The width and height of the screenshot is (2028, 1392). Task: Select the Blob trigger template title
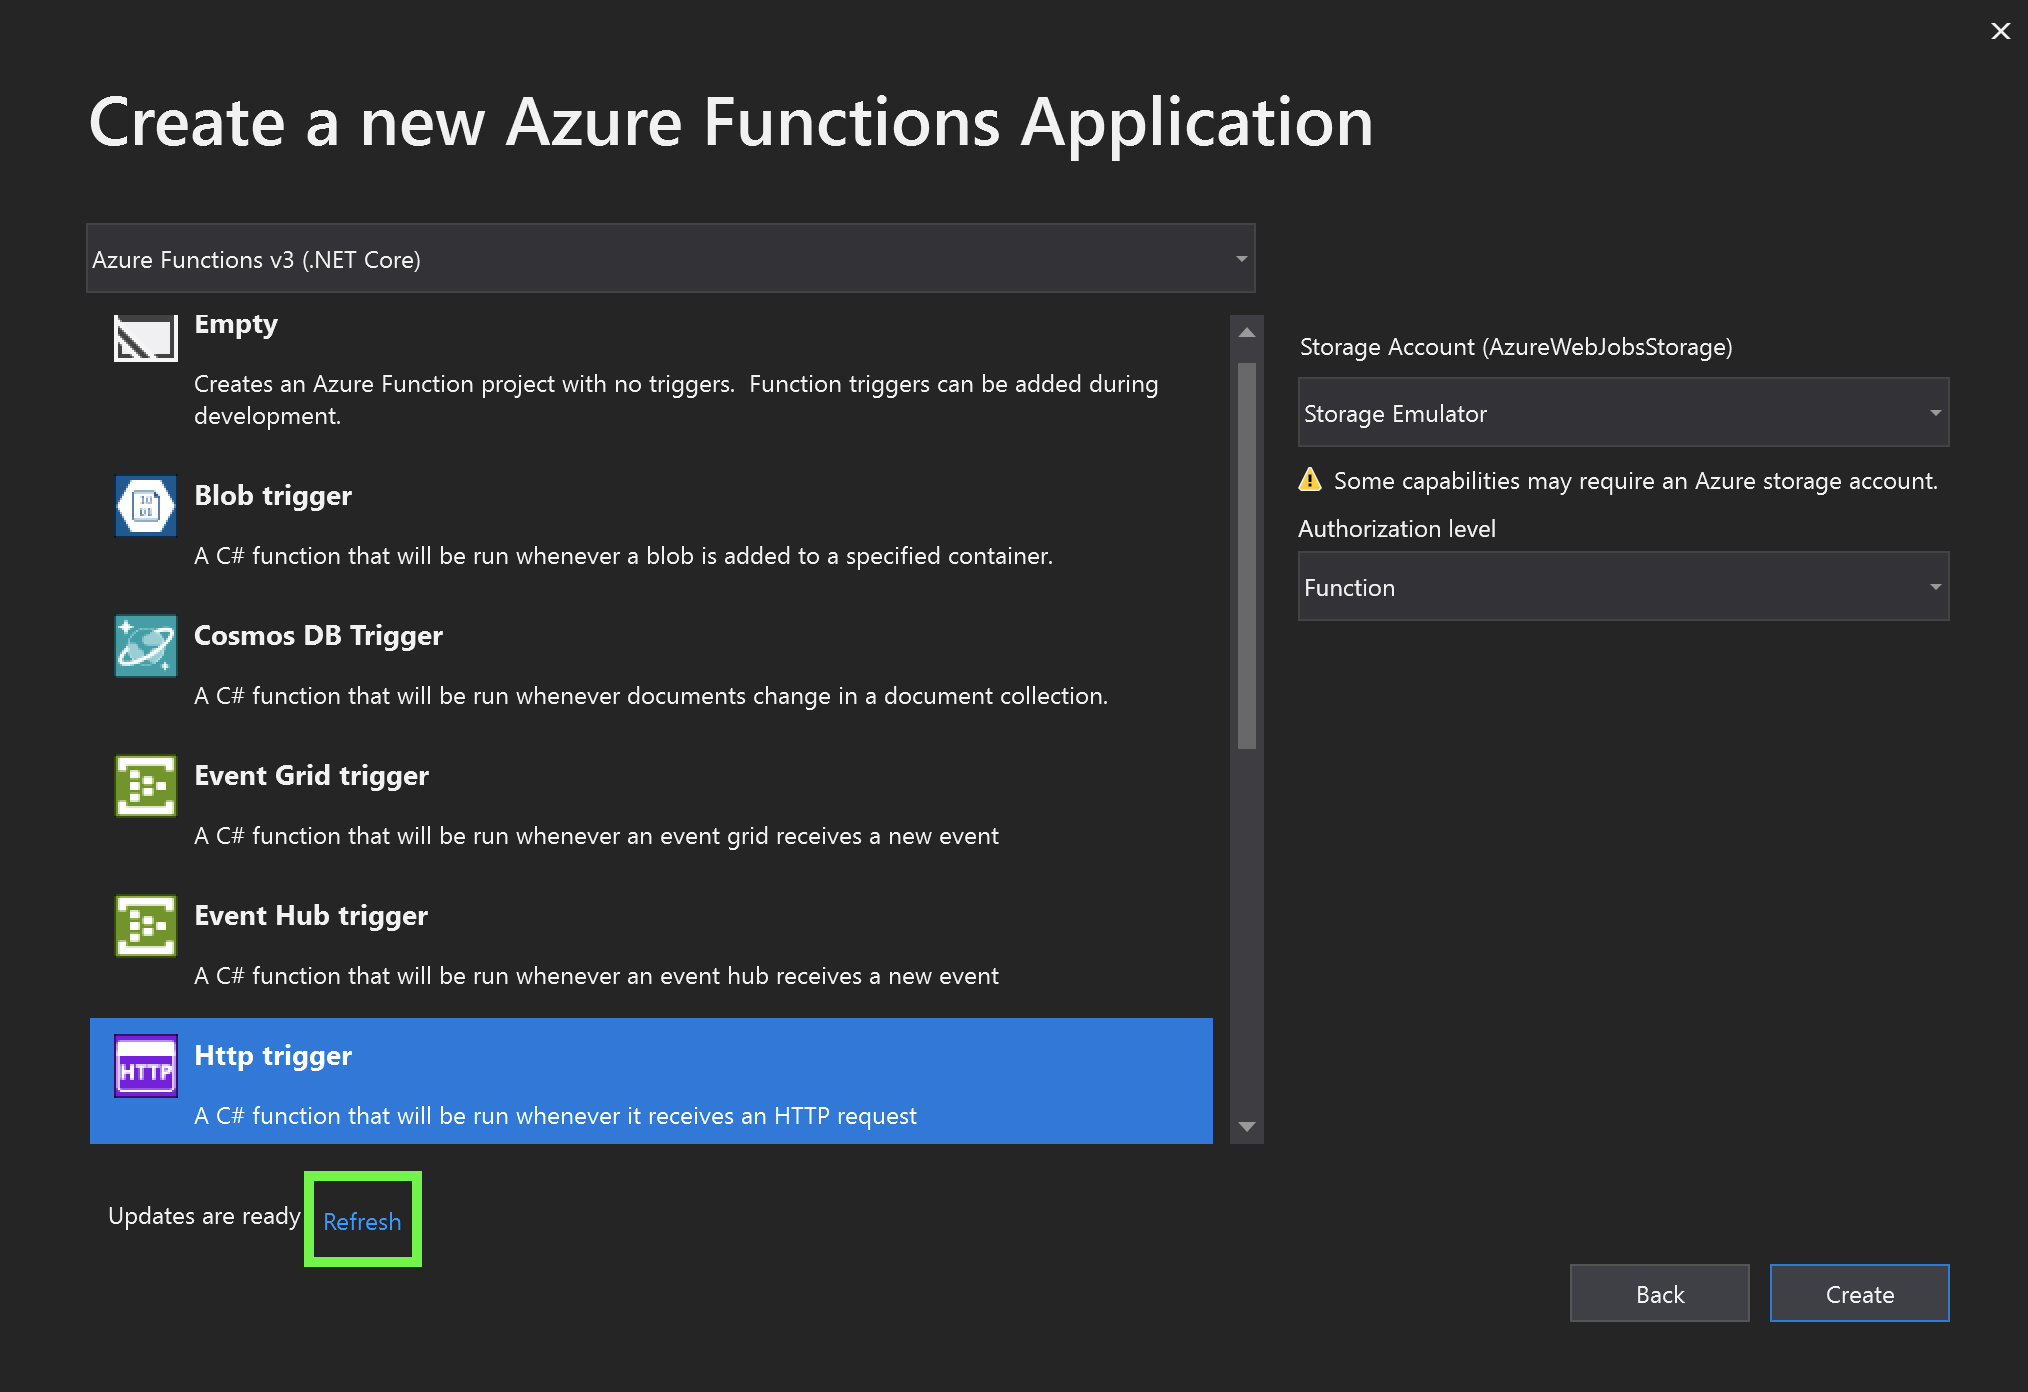(273, 495)
